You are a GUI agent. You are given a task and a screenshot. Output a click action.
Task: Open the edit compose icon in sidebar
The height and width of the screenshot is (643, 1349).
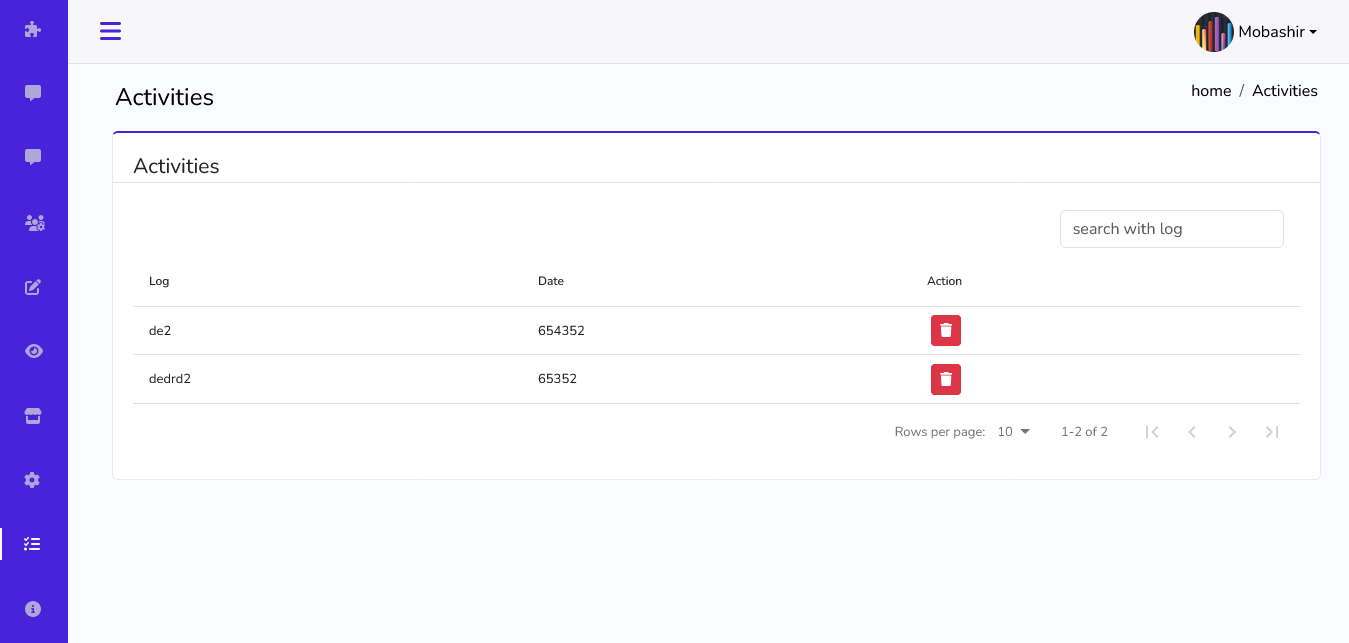[33, 287]
